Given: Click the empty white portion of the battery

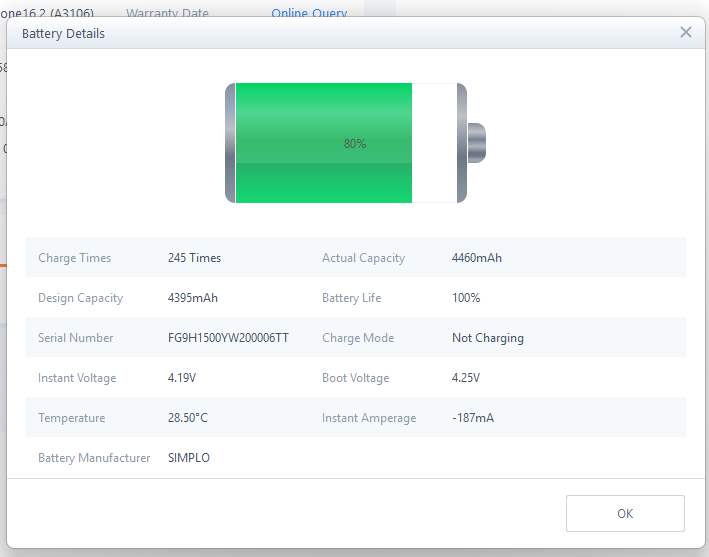Looking at the screenshot, I should coord(434,143).
